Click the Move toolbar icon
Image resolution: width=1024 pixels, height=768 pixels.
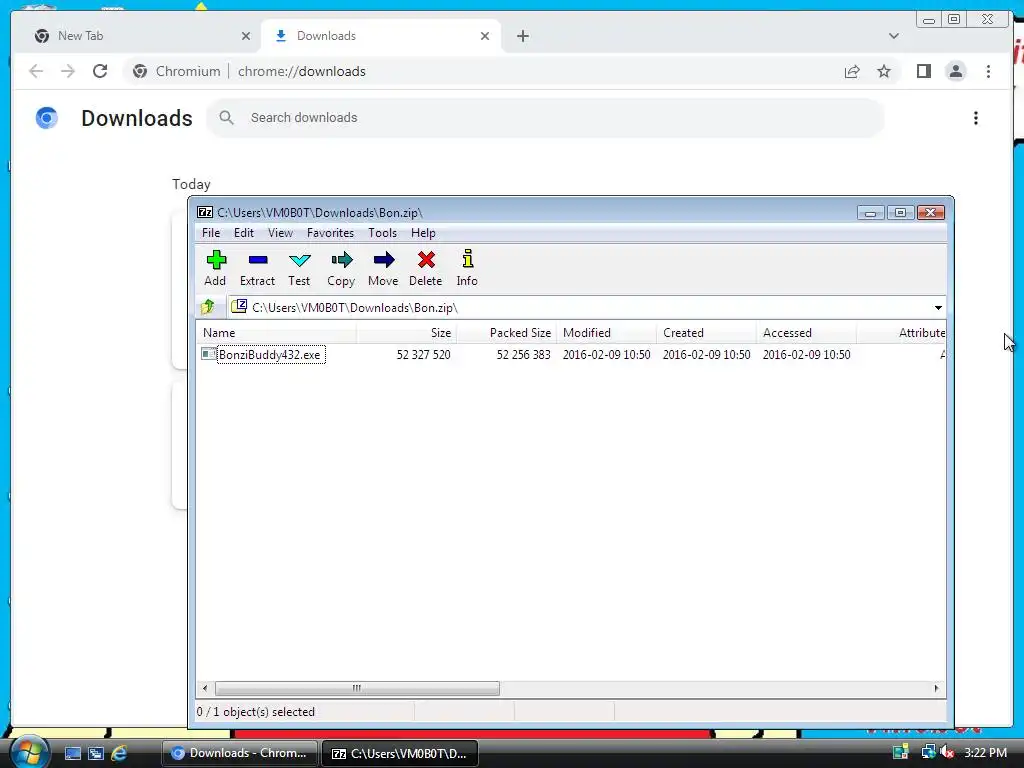[383, 268]
